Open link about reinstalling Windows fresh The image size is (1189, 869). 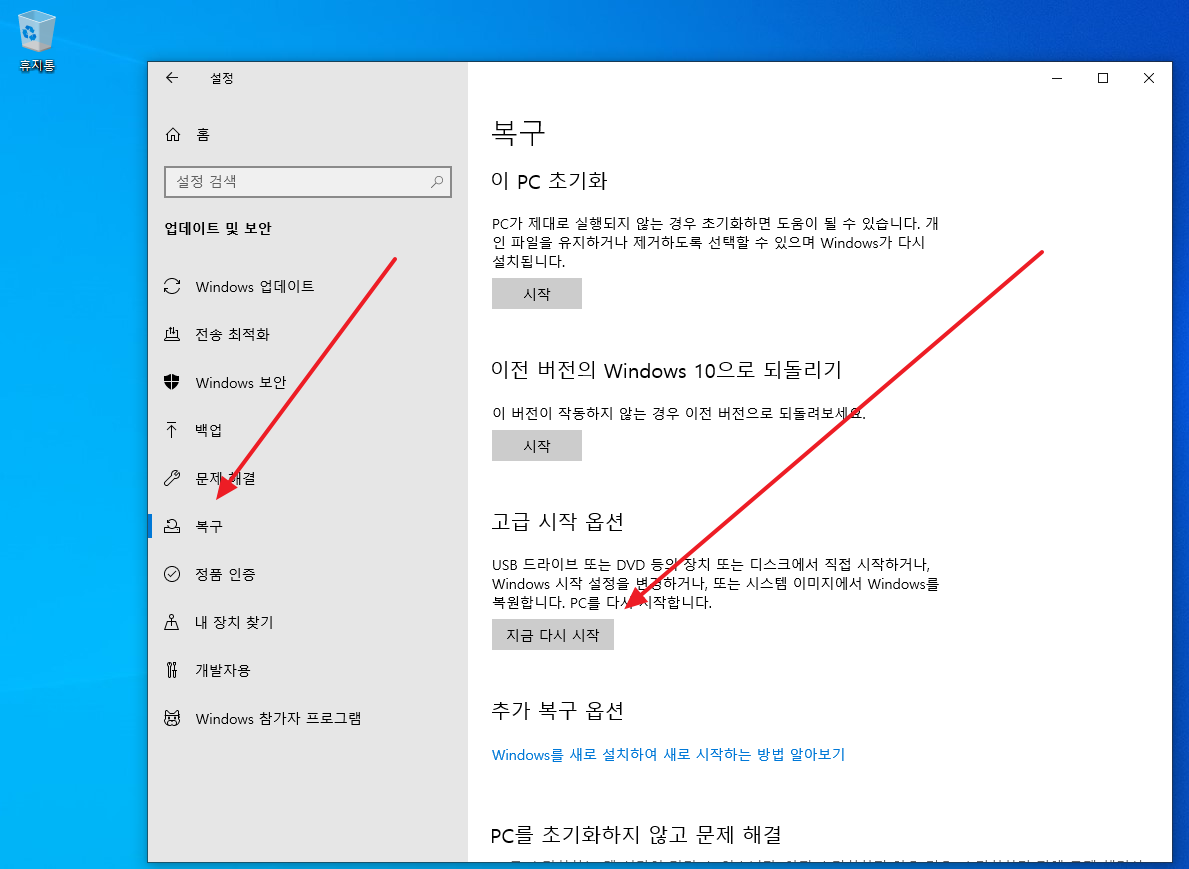pos(668,754)
